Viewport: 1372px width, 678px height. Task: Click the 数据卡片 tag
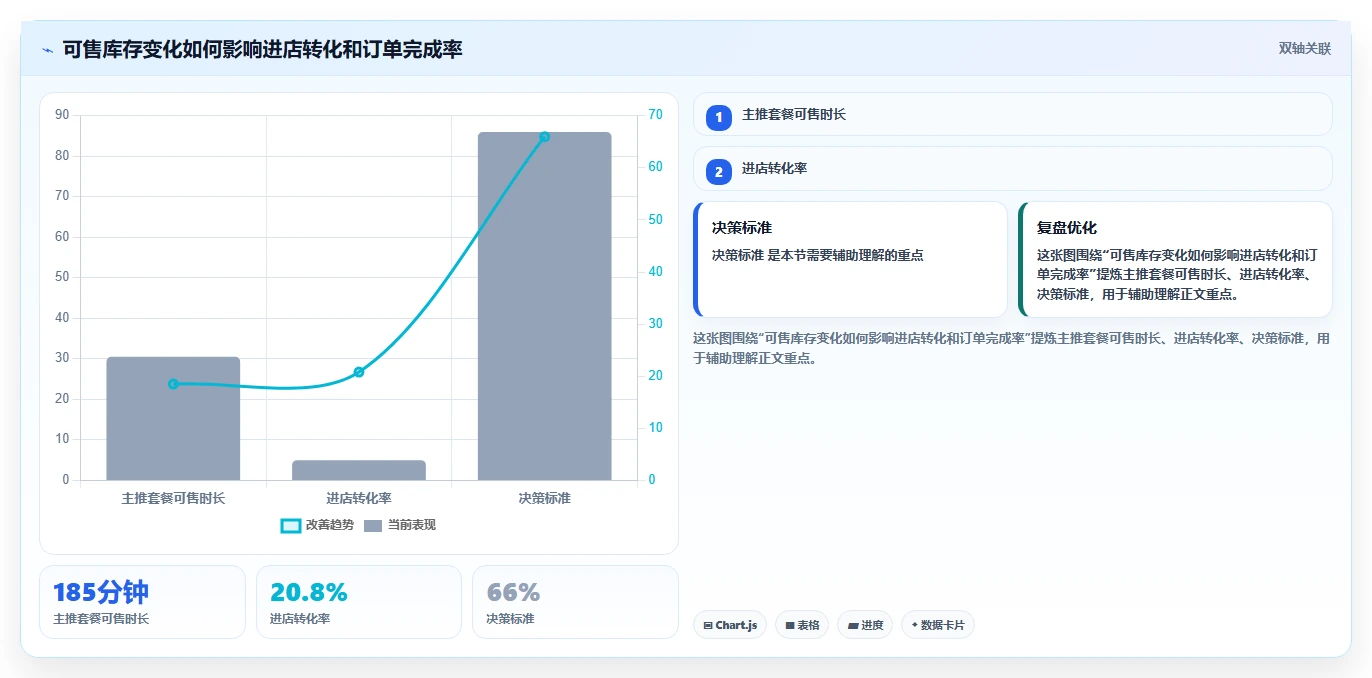[937, 625]
